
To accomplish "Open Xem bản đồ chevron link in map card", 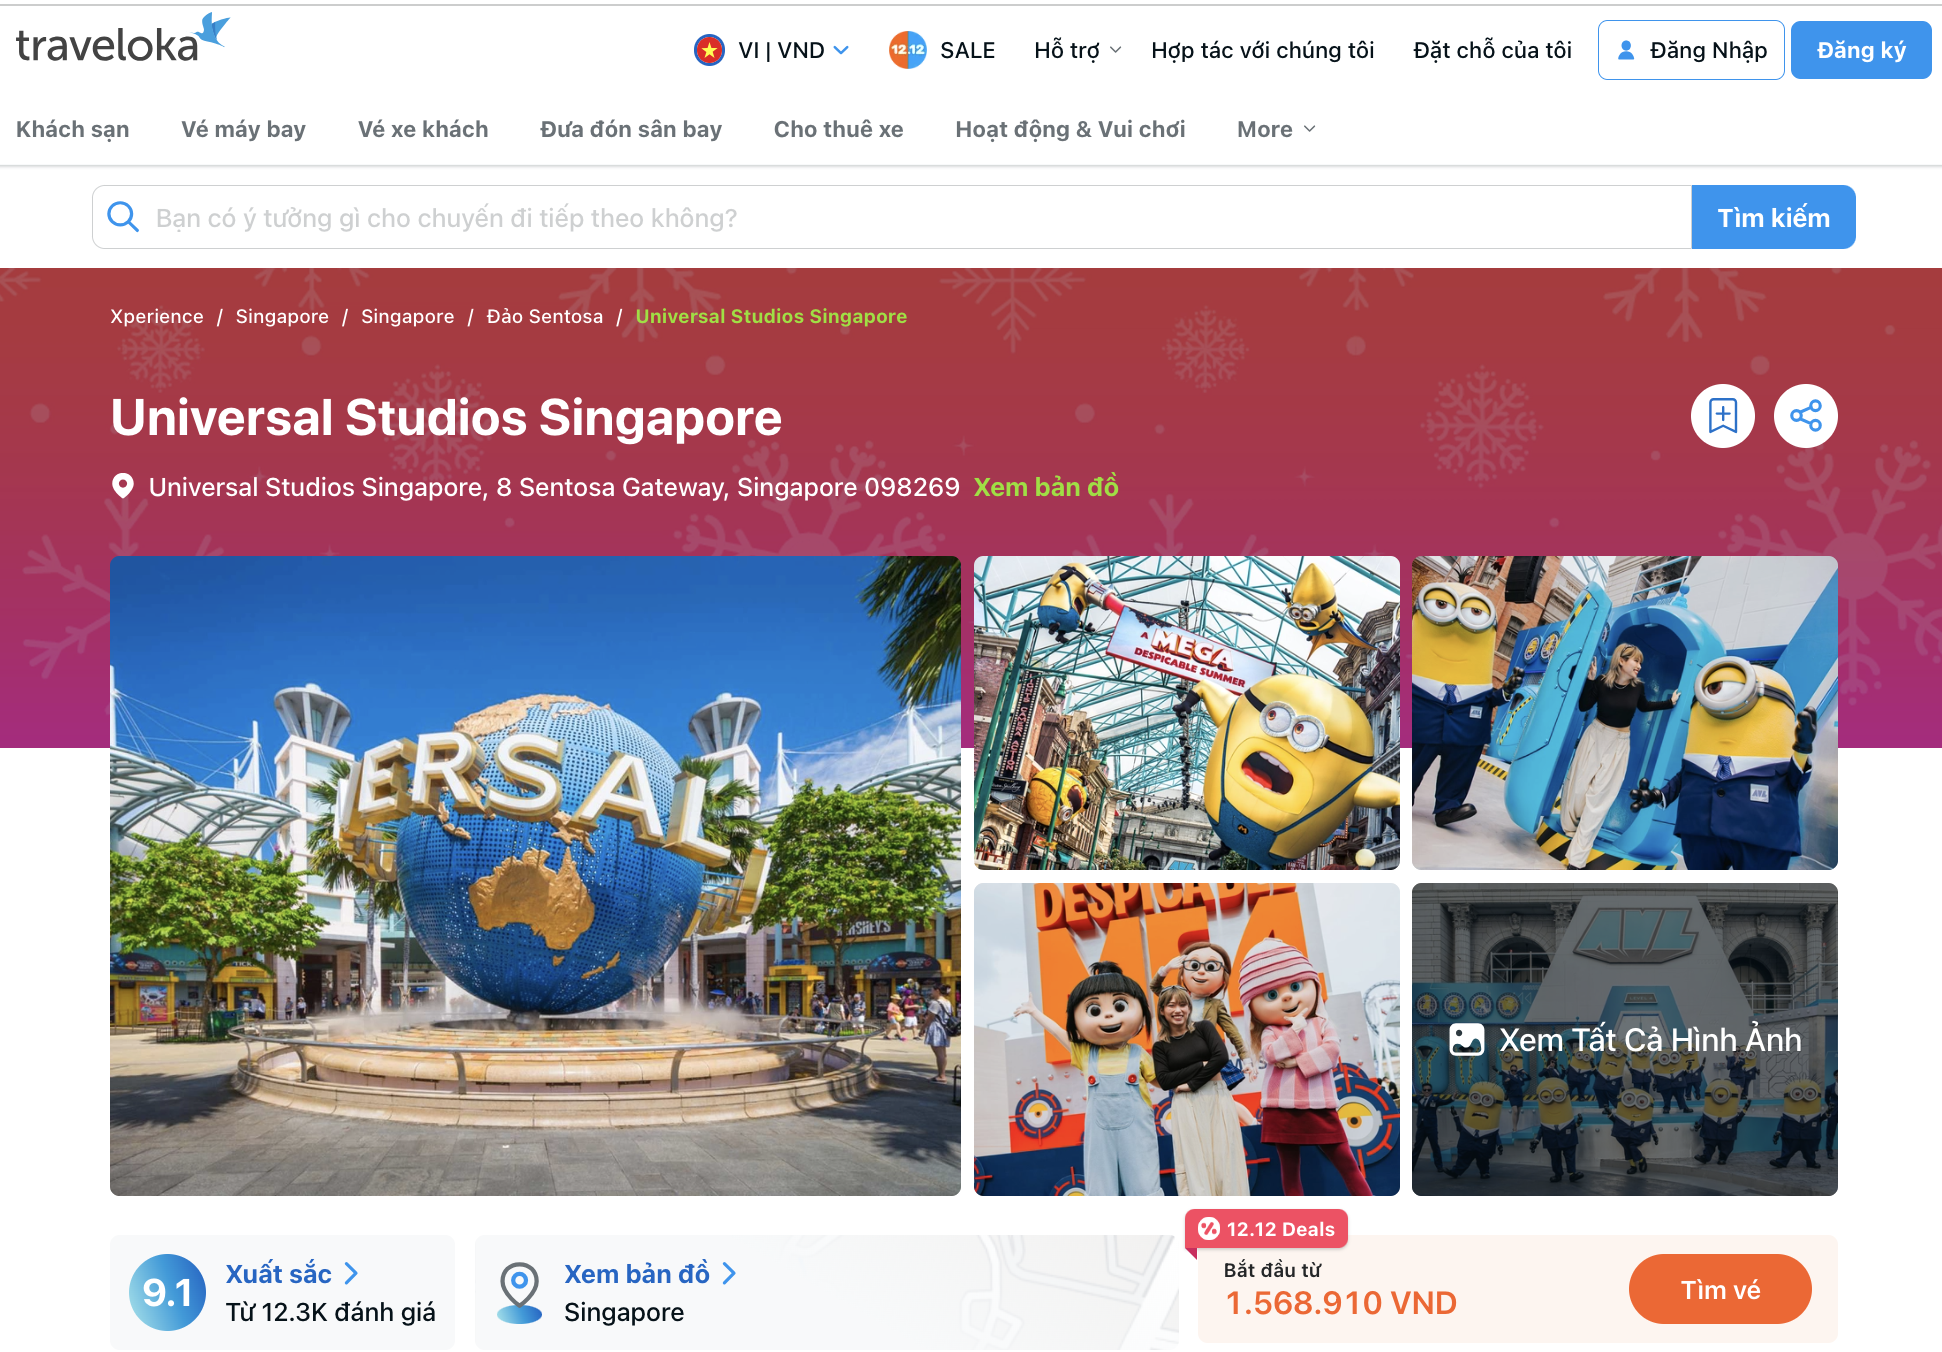I will (650, 1273).
